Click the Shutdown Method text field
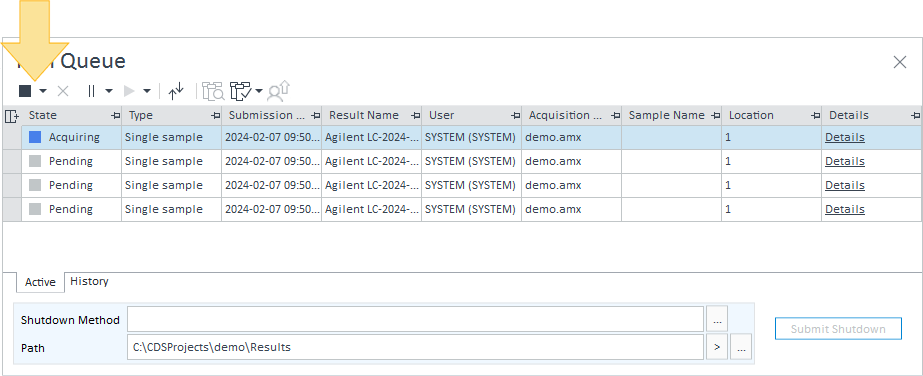This screenshot has width=923, height=376. [416, 319]
